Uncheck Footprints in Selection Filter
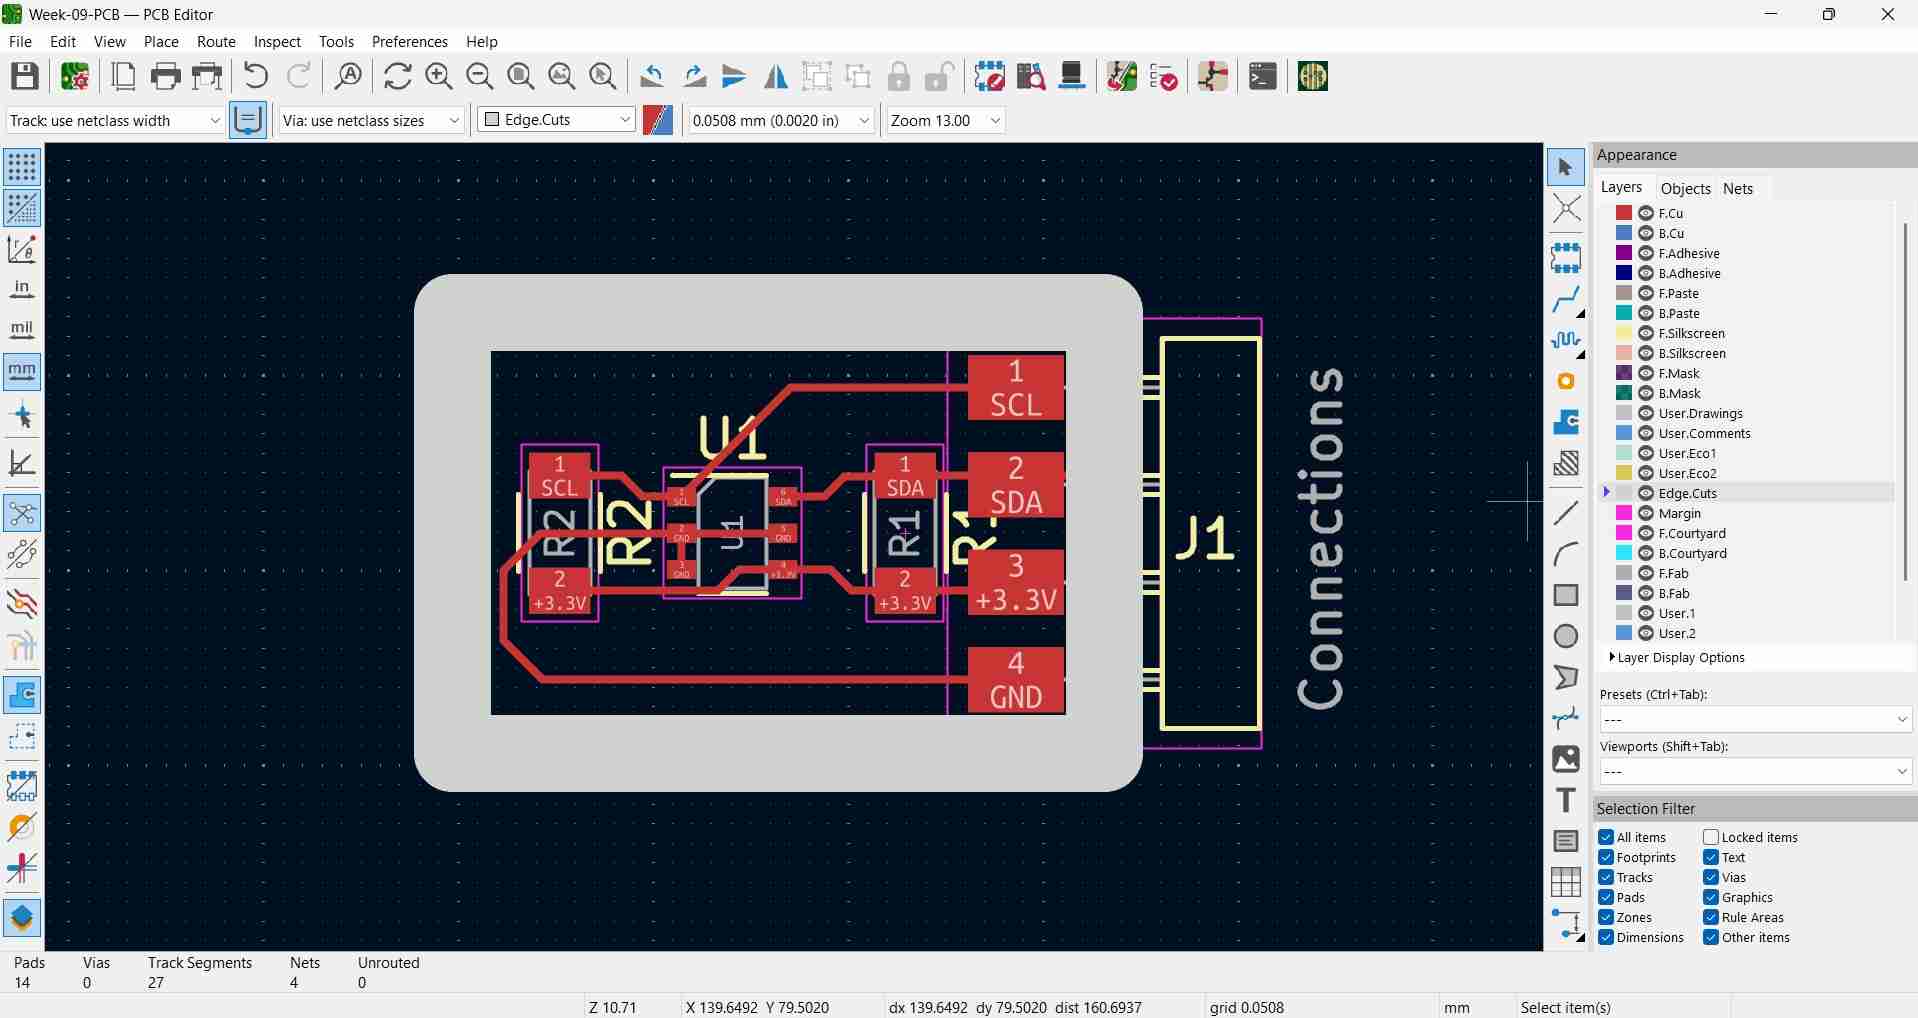Viewport: 1918px width, 1018px height. pos(1606,857)
